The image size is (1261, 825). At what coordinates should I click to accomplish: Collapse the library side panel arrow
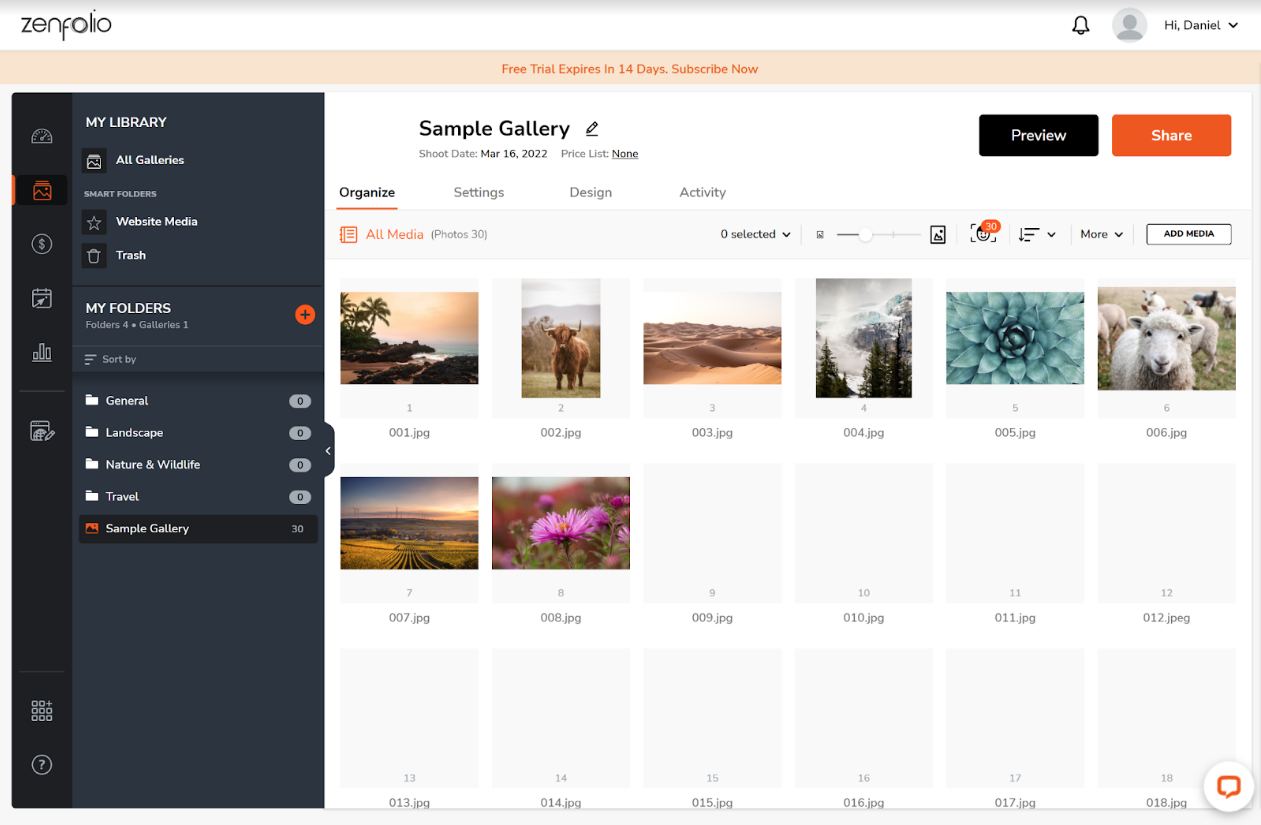pyautogui.click(x=327, y=451)
